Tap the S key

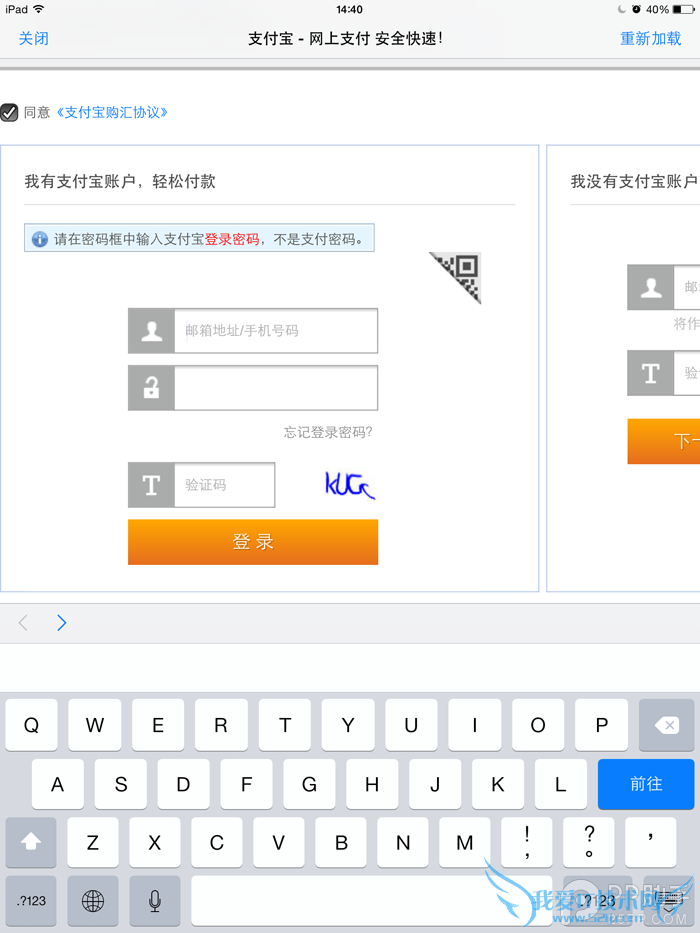coord(121,784)
